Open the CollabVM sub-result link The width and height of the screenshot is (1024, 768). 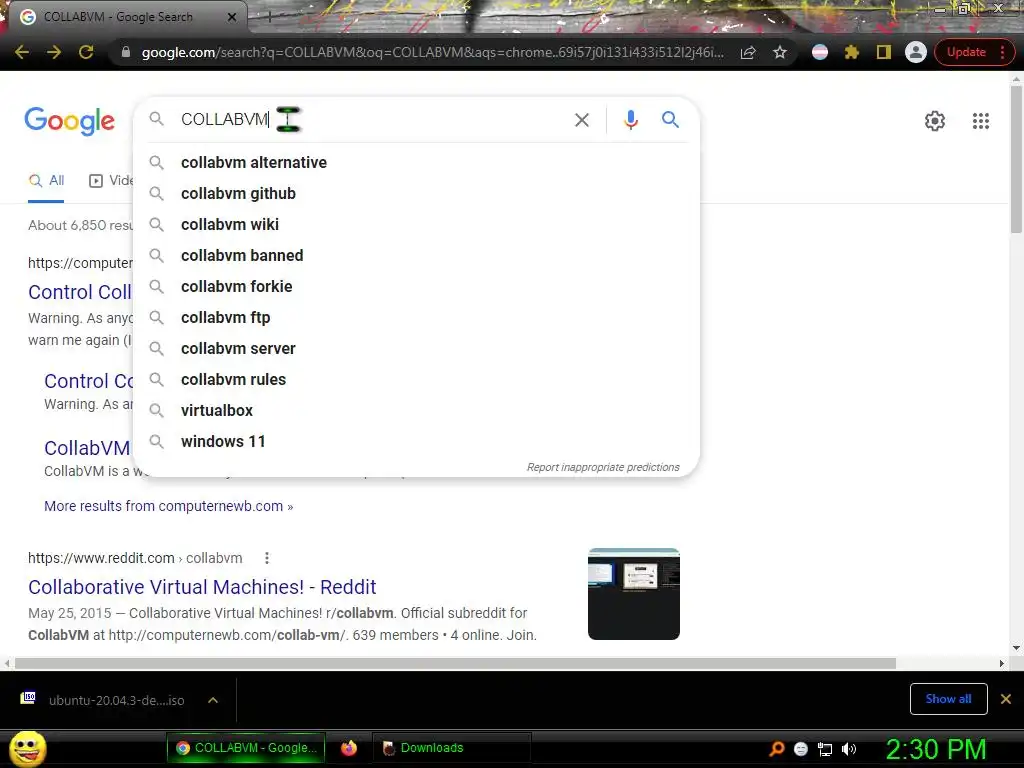[x=87, y=448]
